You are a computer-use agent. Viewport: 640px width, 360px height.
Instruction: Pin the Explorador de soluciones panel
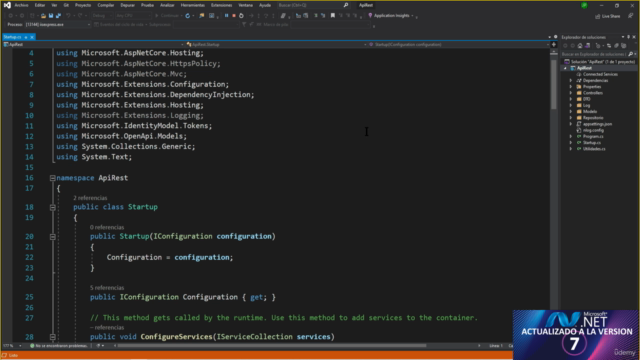[x=629, y=37]
